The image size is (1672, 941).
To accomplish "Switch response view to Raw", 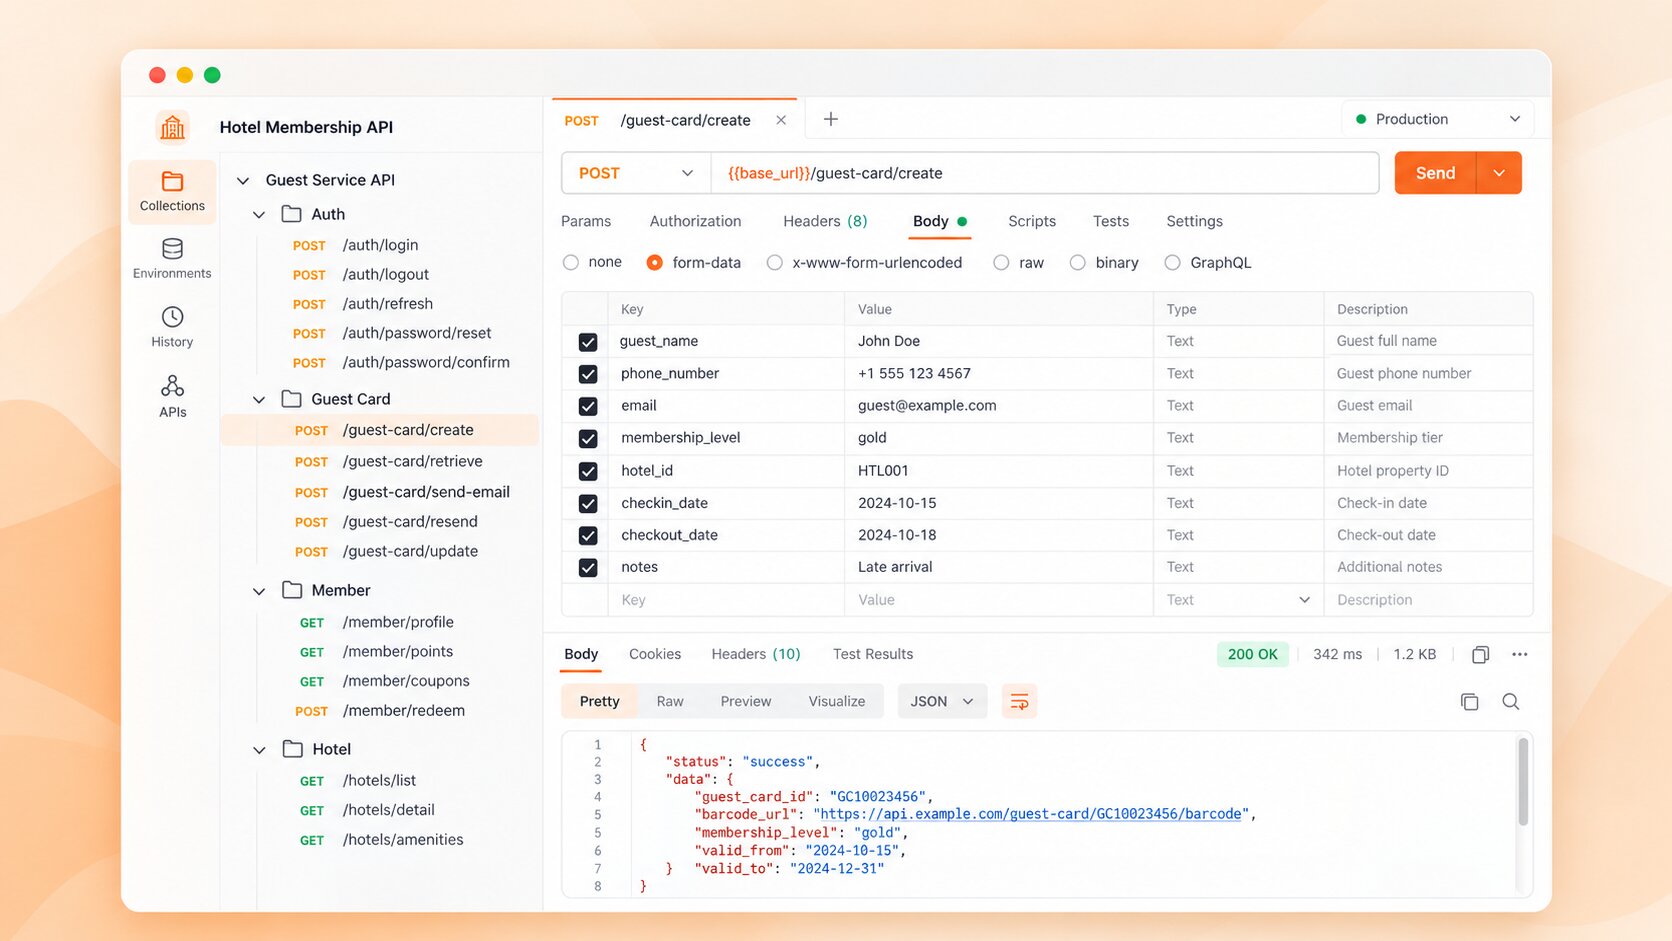I will [x=670, y=702].
